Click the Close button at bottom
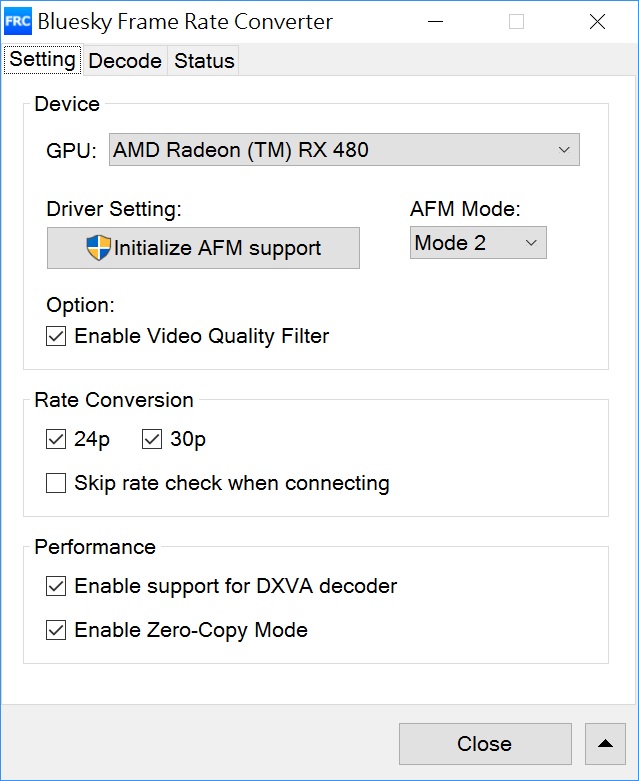The image size is (639, 781). pyautogui.click(x=485, y=744)
